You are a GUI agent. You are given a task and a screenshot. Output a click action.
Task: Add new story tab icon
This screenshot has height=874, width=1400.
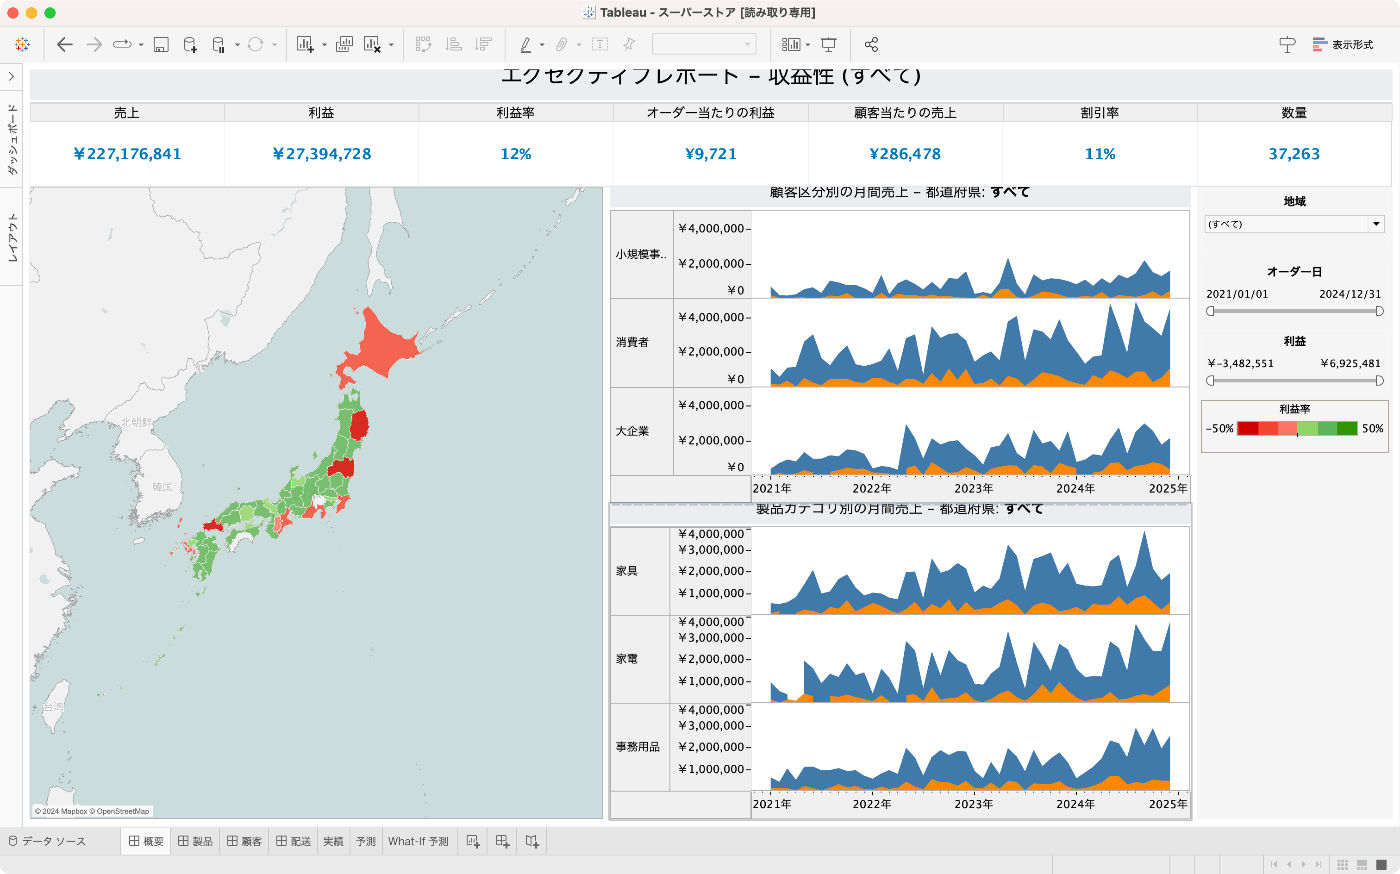tap(532, 841)
